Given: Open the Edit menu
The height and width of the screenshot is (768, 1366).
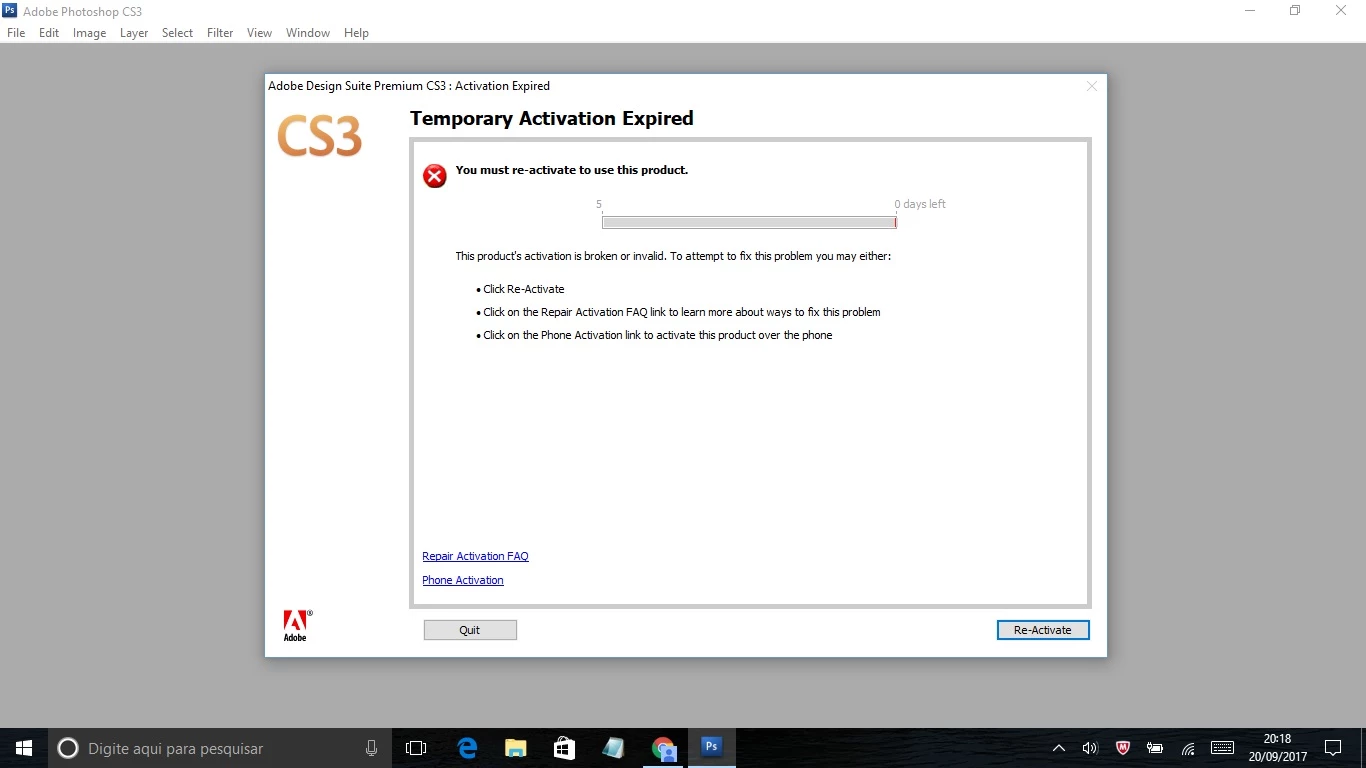Looking at the screenshot, I should click(49, 33).
